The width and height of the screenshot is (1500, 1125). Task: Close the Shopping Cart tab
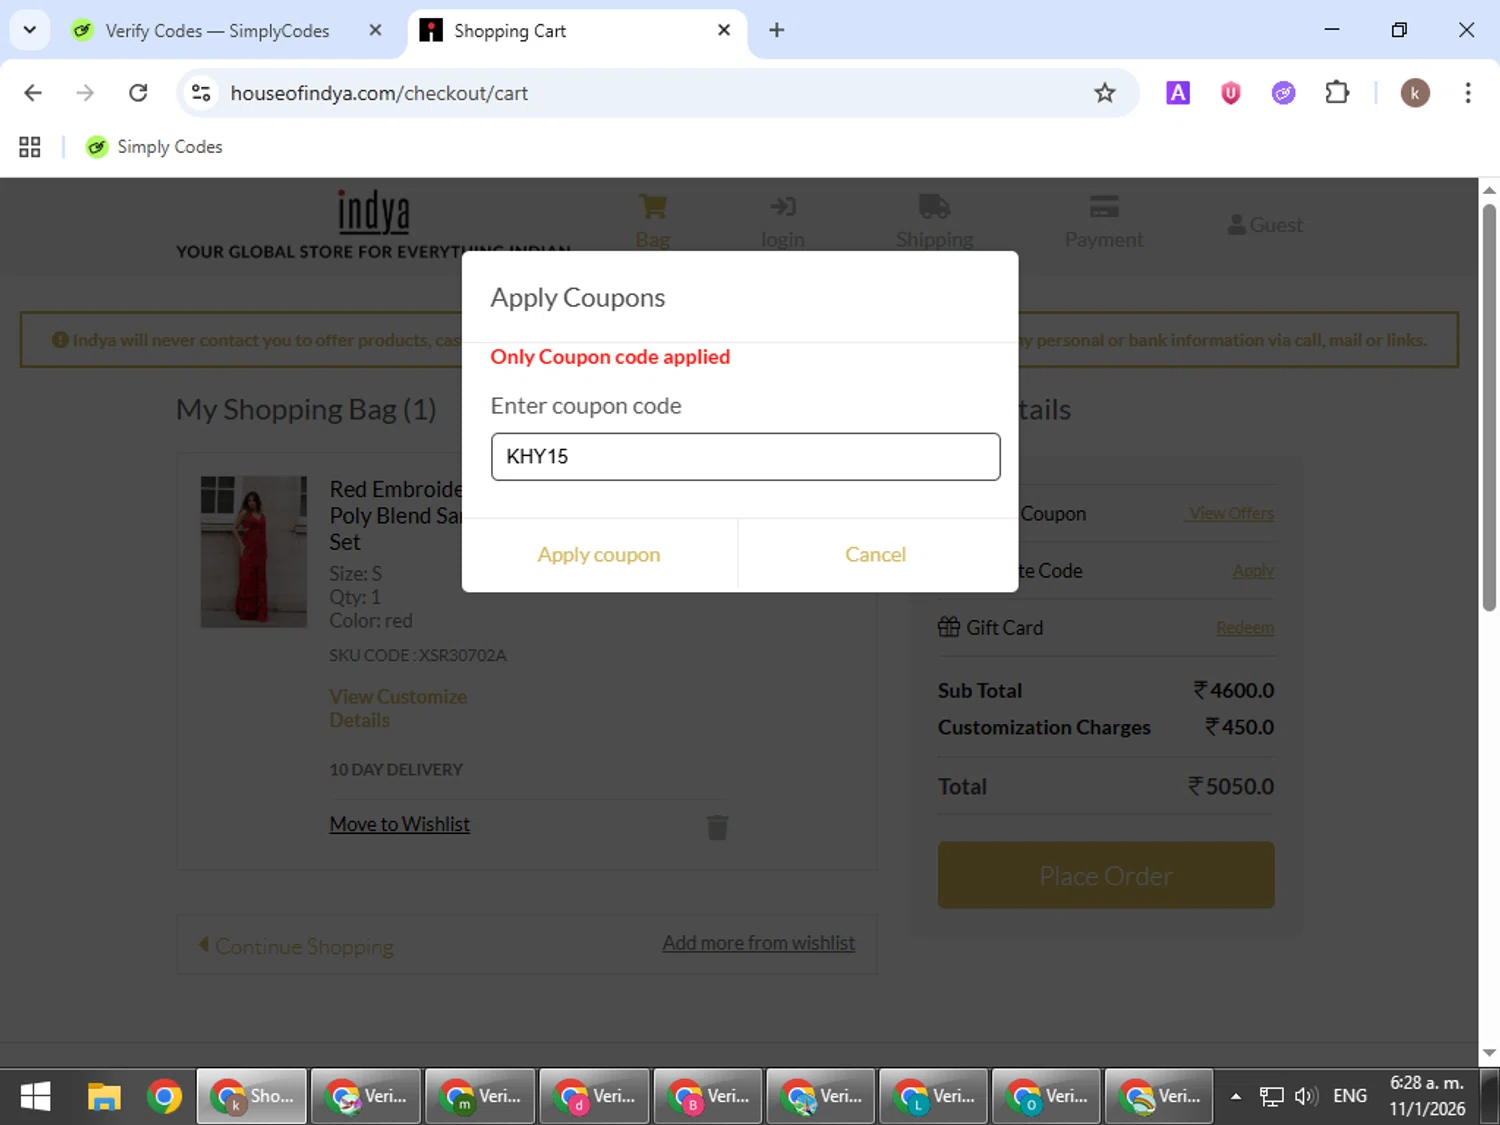[x=724, y=30]
